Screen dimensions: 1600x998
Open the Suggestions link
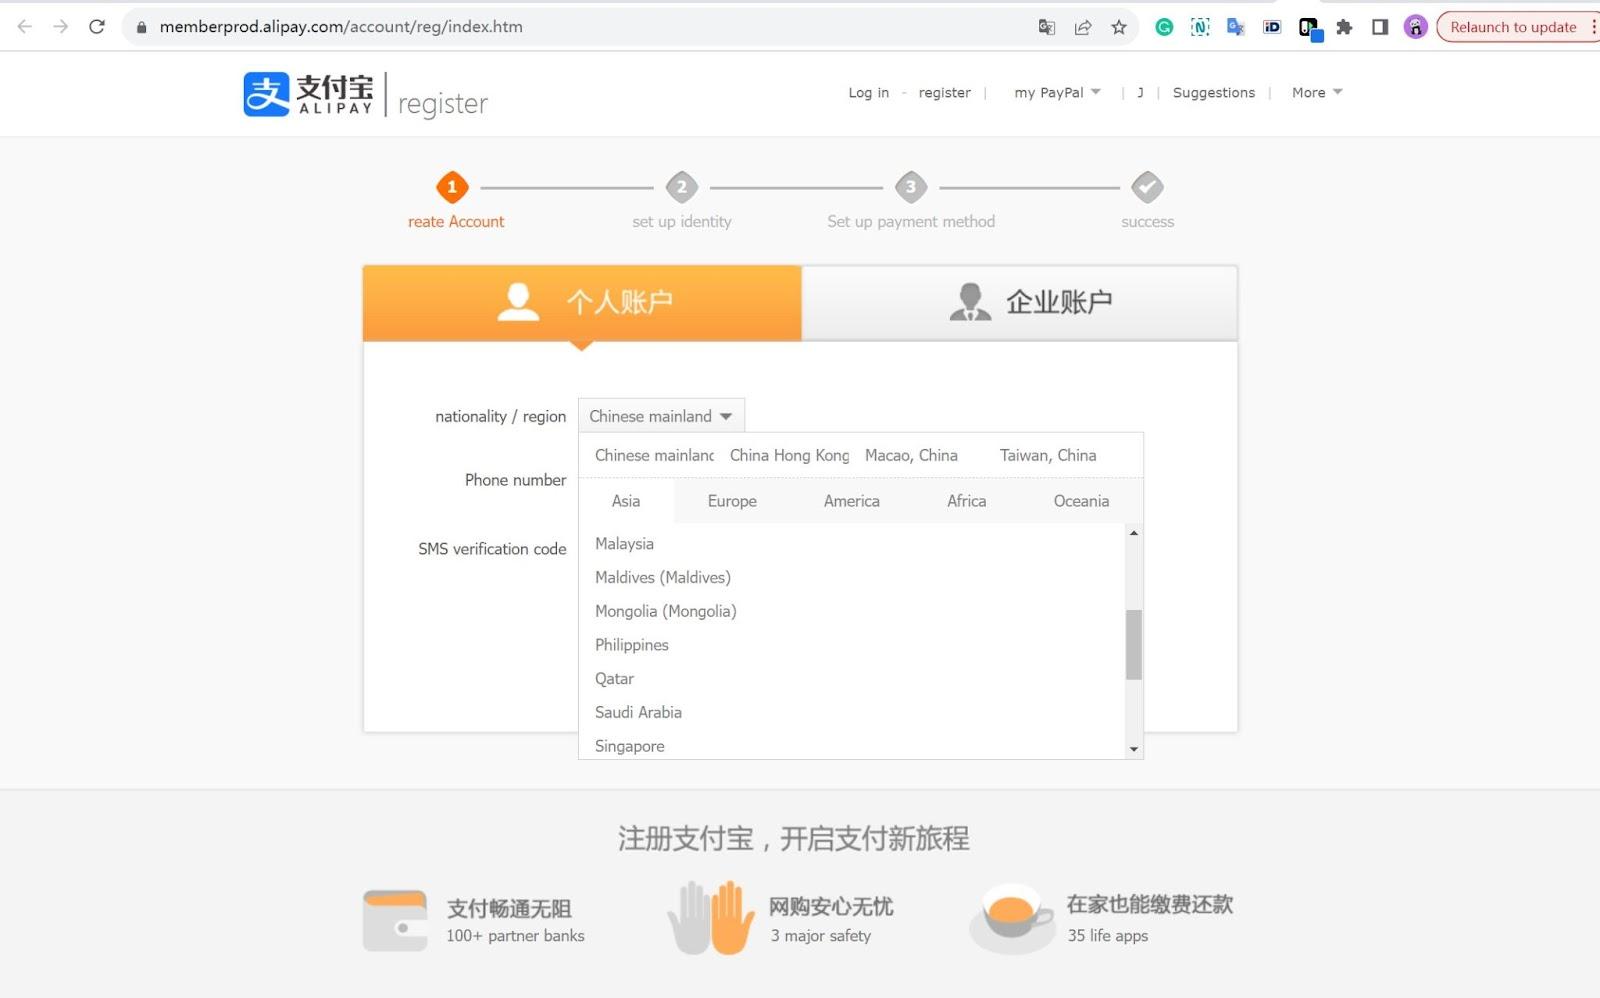[1213, 93]
